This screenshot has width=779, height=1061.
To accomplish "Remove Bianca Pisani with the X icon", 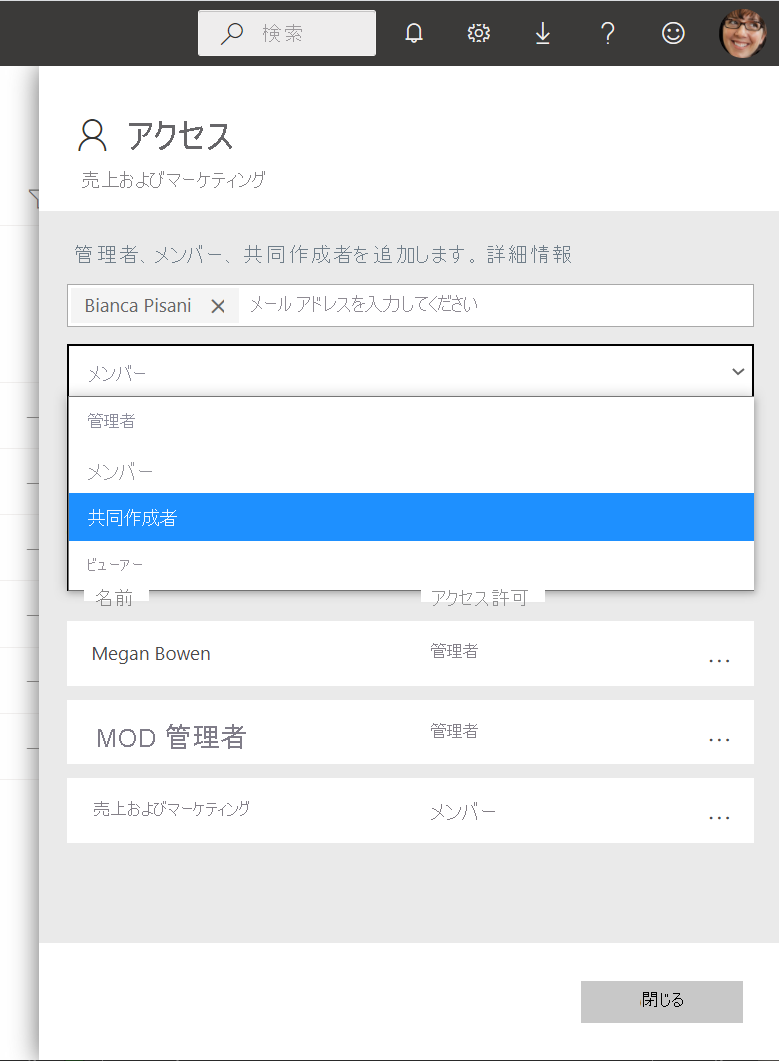I will click(218, 307).
